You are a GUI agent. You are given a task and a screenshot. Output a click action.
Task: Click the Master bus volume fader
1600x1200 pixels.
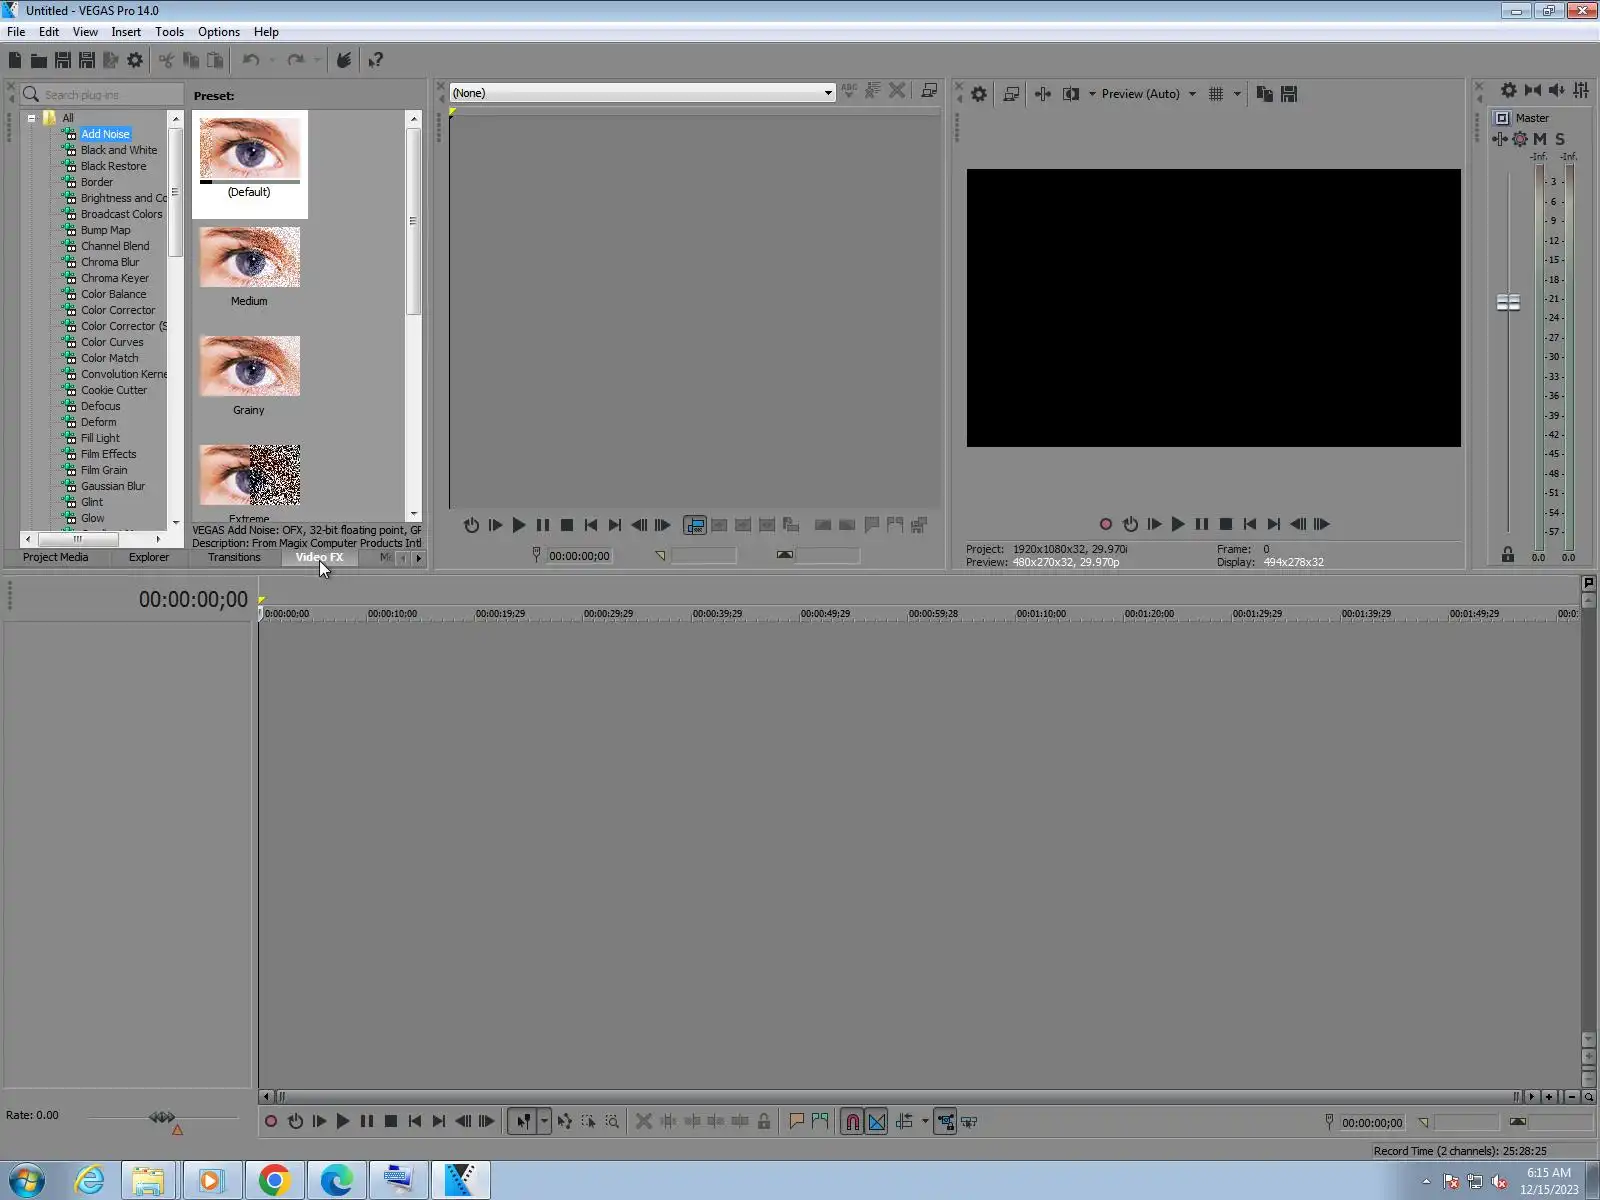pyautogui.click(x=1508, y=302)
